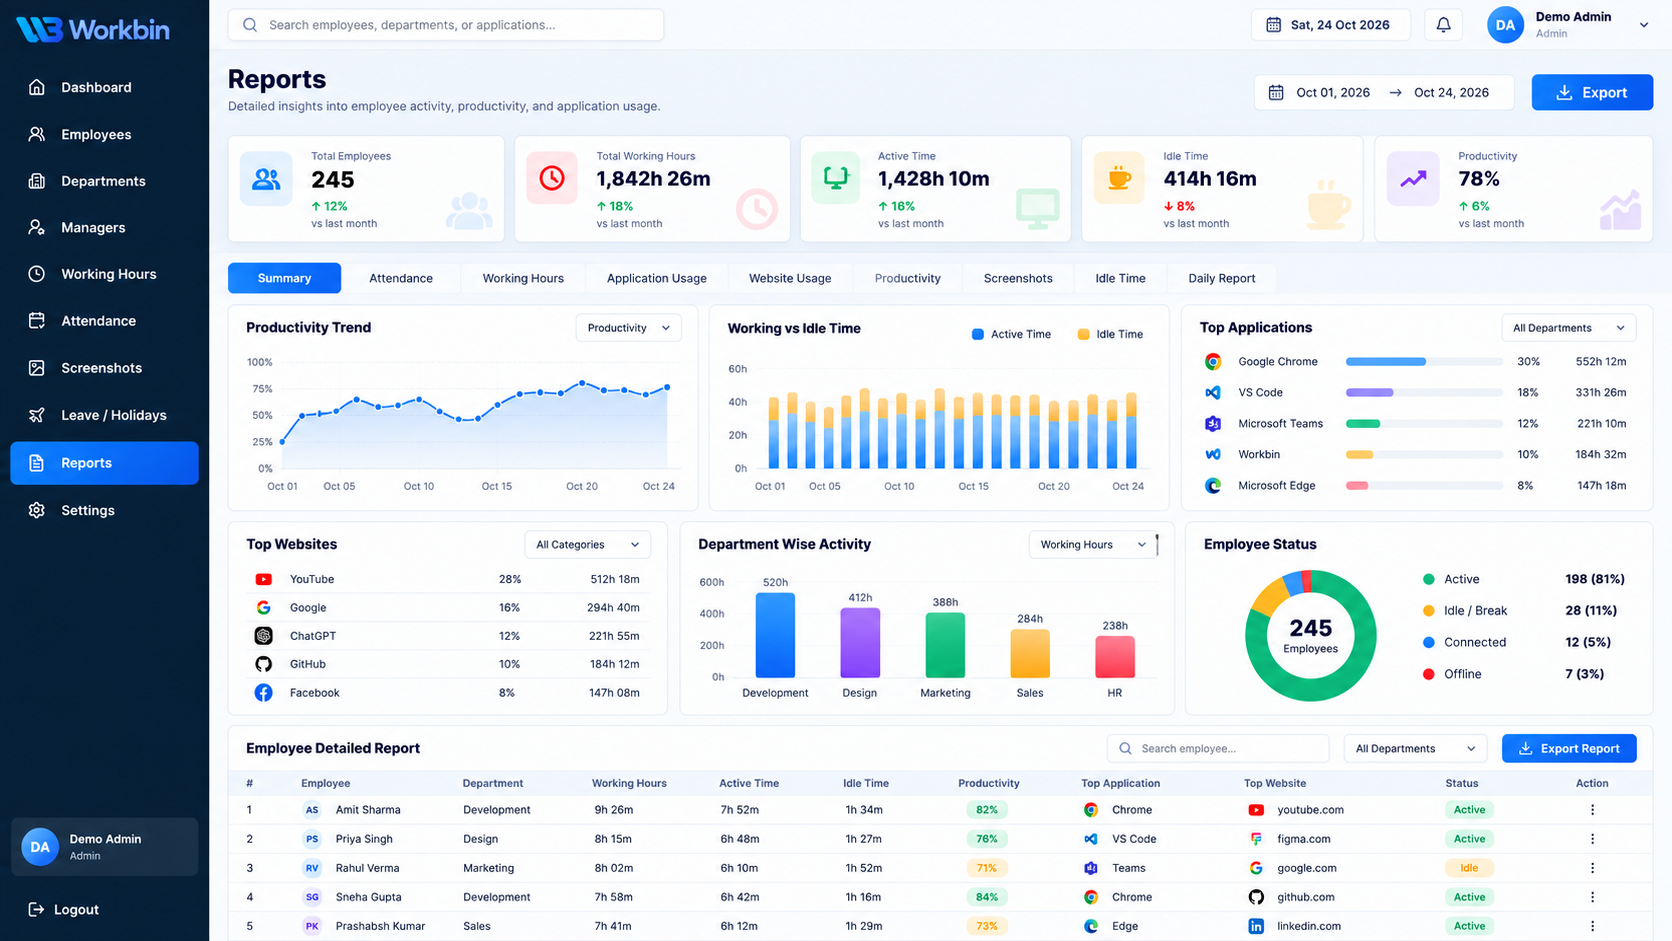Switch to the Attendance report tab
The height and width of the screenshot is (941, 1672).
point(401,278)
